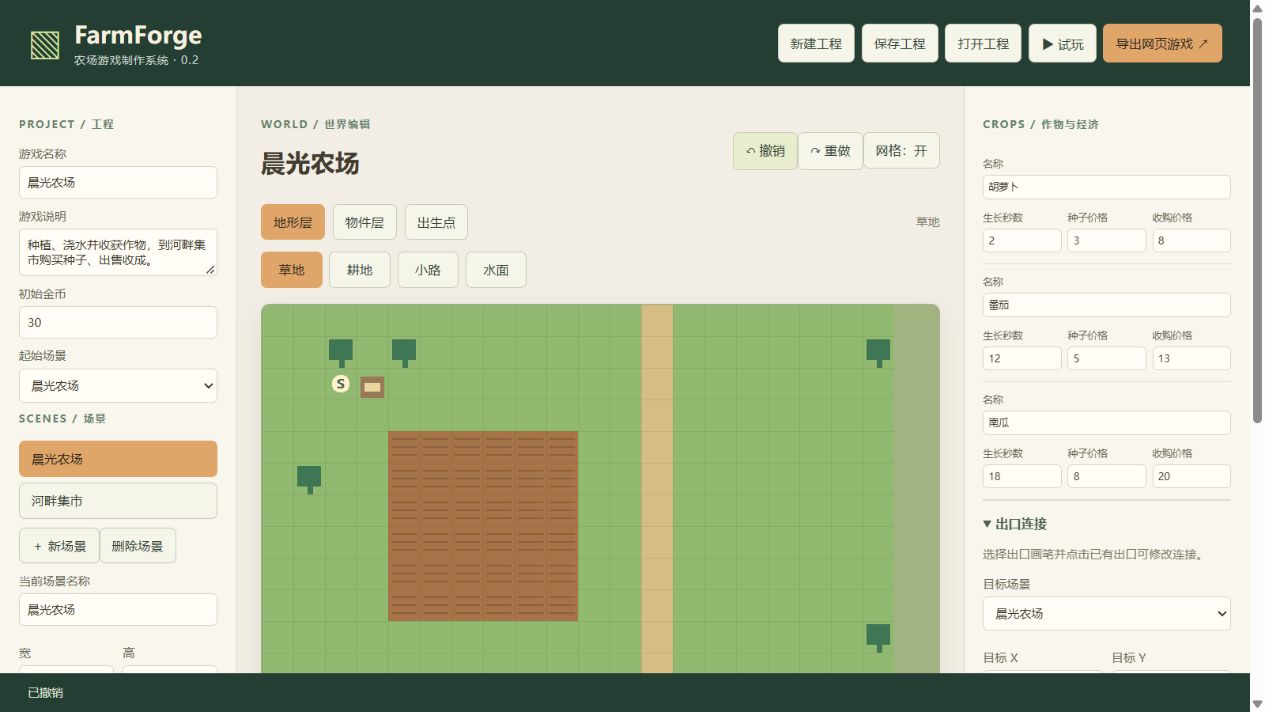The width and height of the screenshot is (1265, 712).
Task: Click 番茄 种子价格 field showing 5
Action: click(x=1106, y=358)
